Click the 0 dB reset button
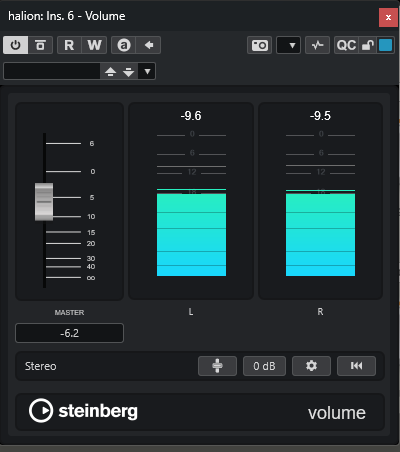This screenshot has width=400, height=452. click(x=264, y=366)
